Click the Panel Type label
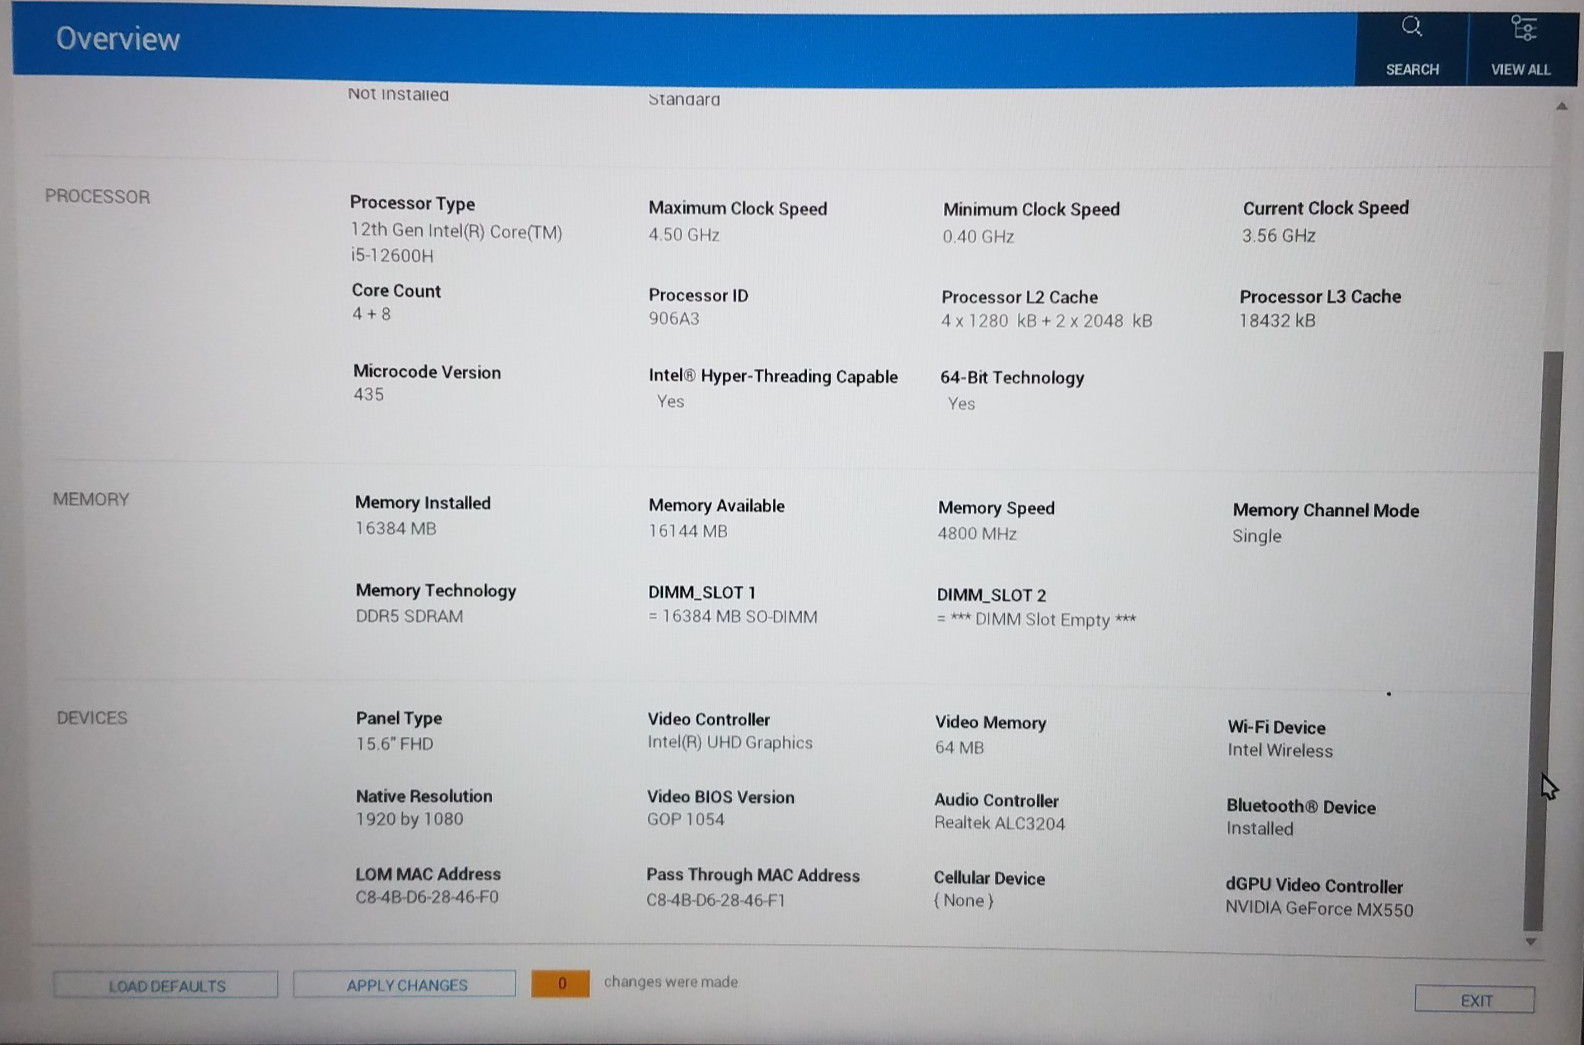 [399, 718]
